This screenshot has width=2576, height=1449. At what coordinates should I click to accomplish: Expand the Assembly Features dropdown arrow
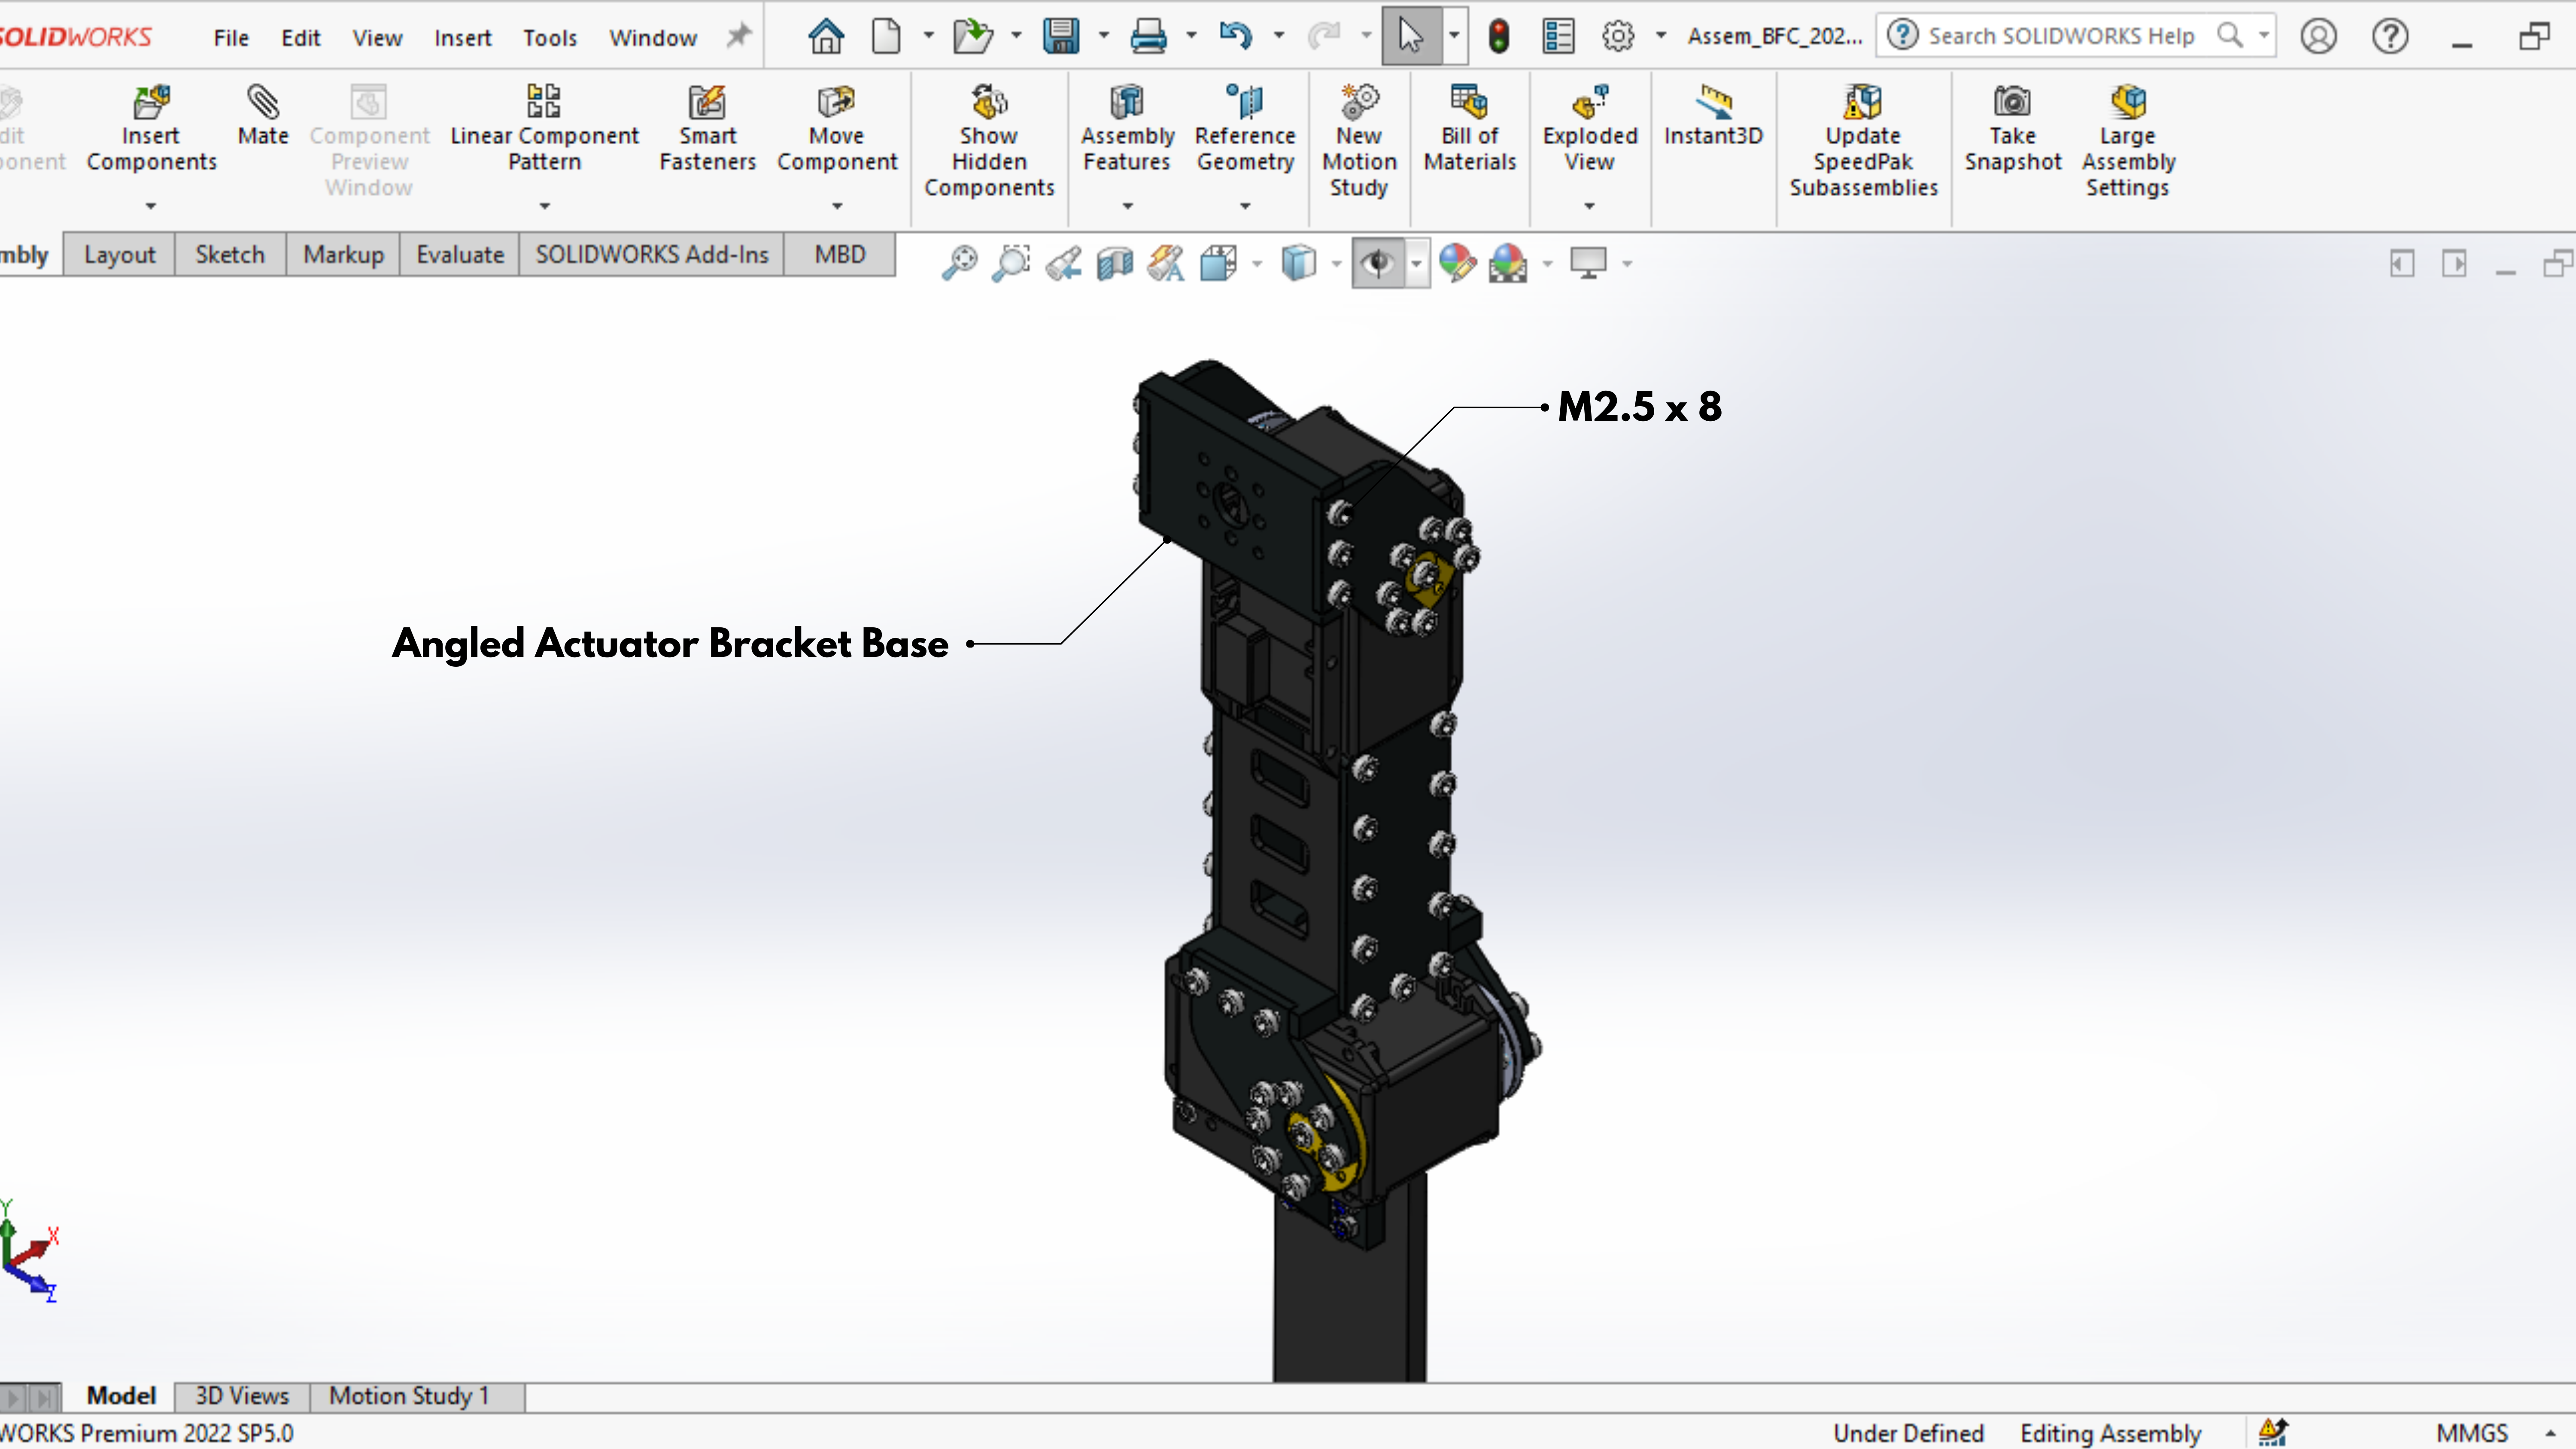(x=1128, y=206)
